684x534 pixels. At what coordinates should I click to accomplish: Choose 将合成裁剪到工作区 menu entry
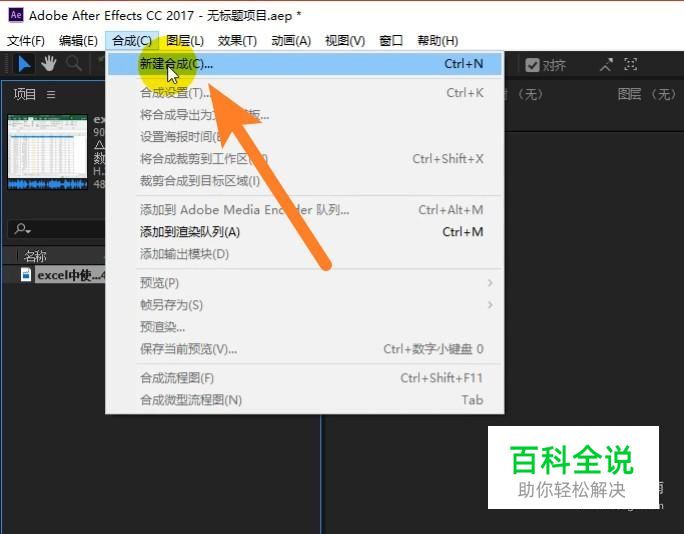[x=305, y=159]
